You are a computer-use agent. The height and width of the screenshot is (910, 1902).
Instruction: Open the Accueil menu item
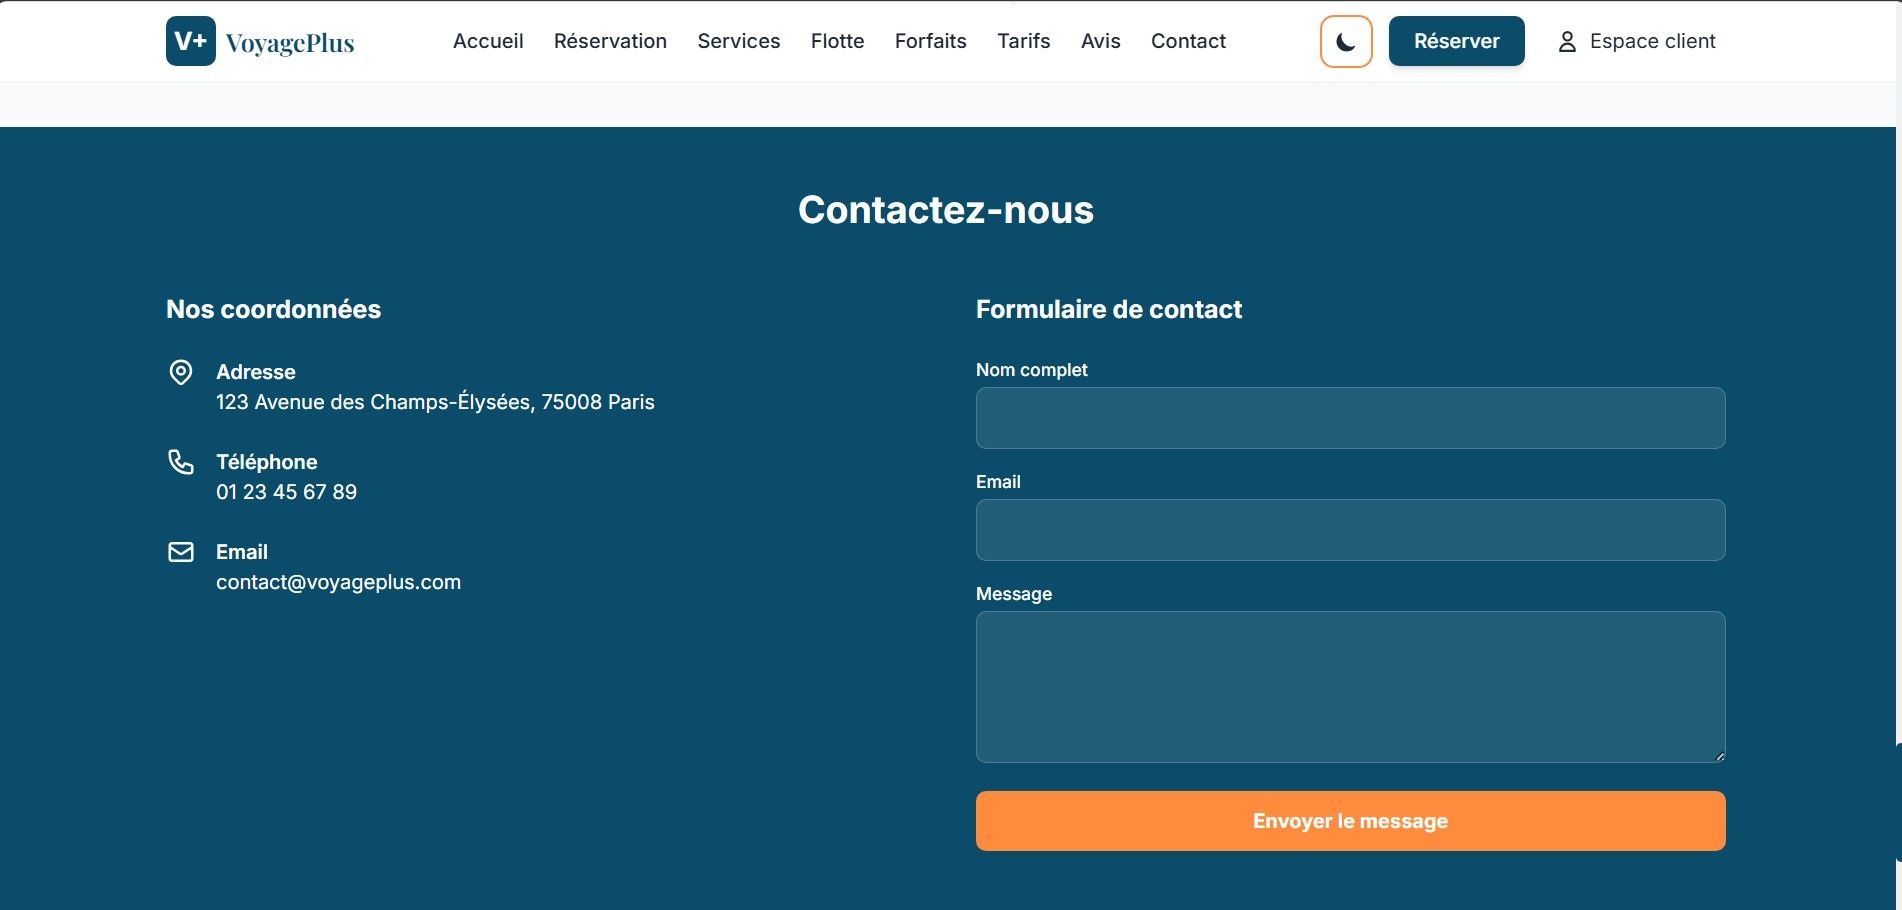click(x=488, y=41)
